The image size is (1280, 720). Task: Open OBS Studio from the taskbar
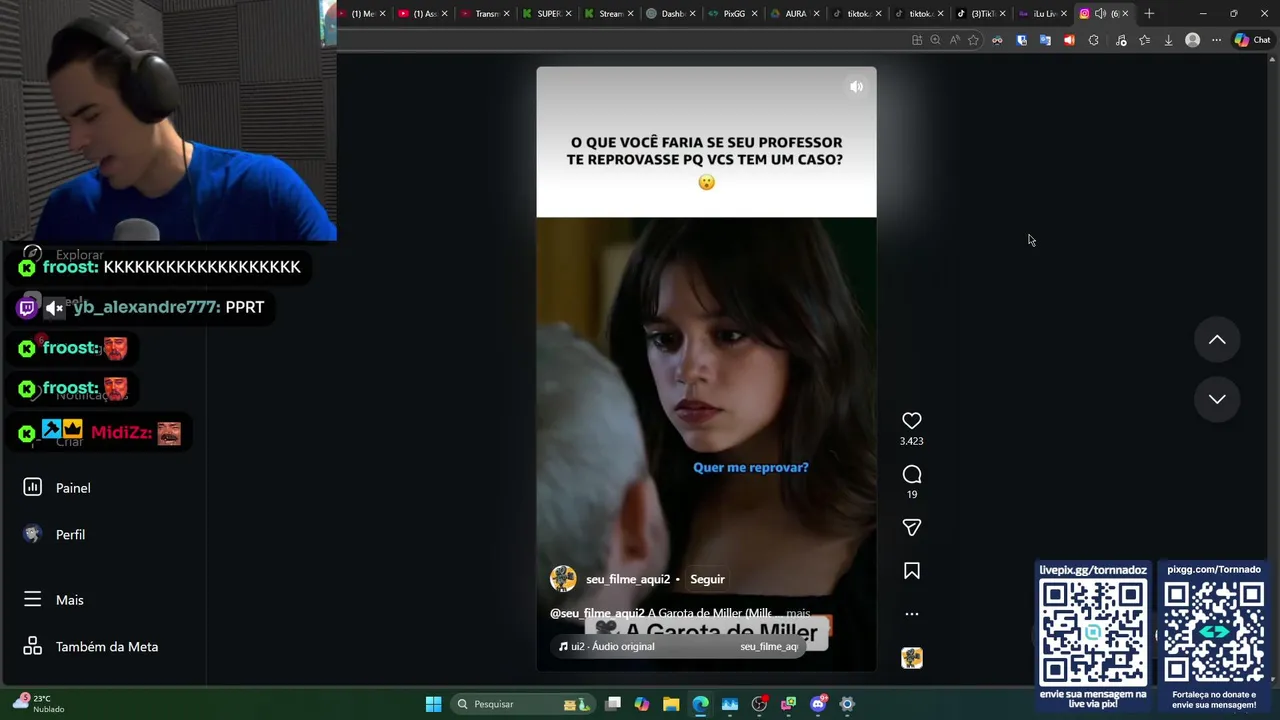[x=759, y=704]
